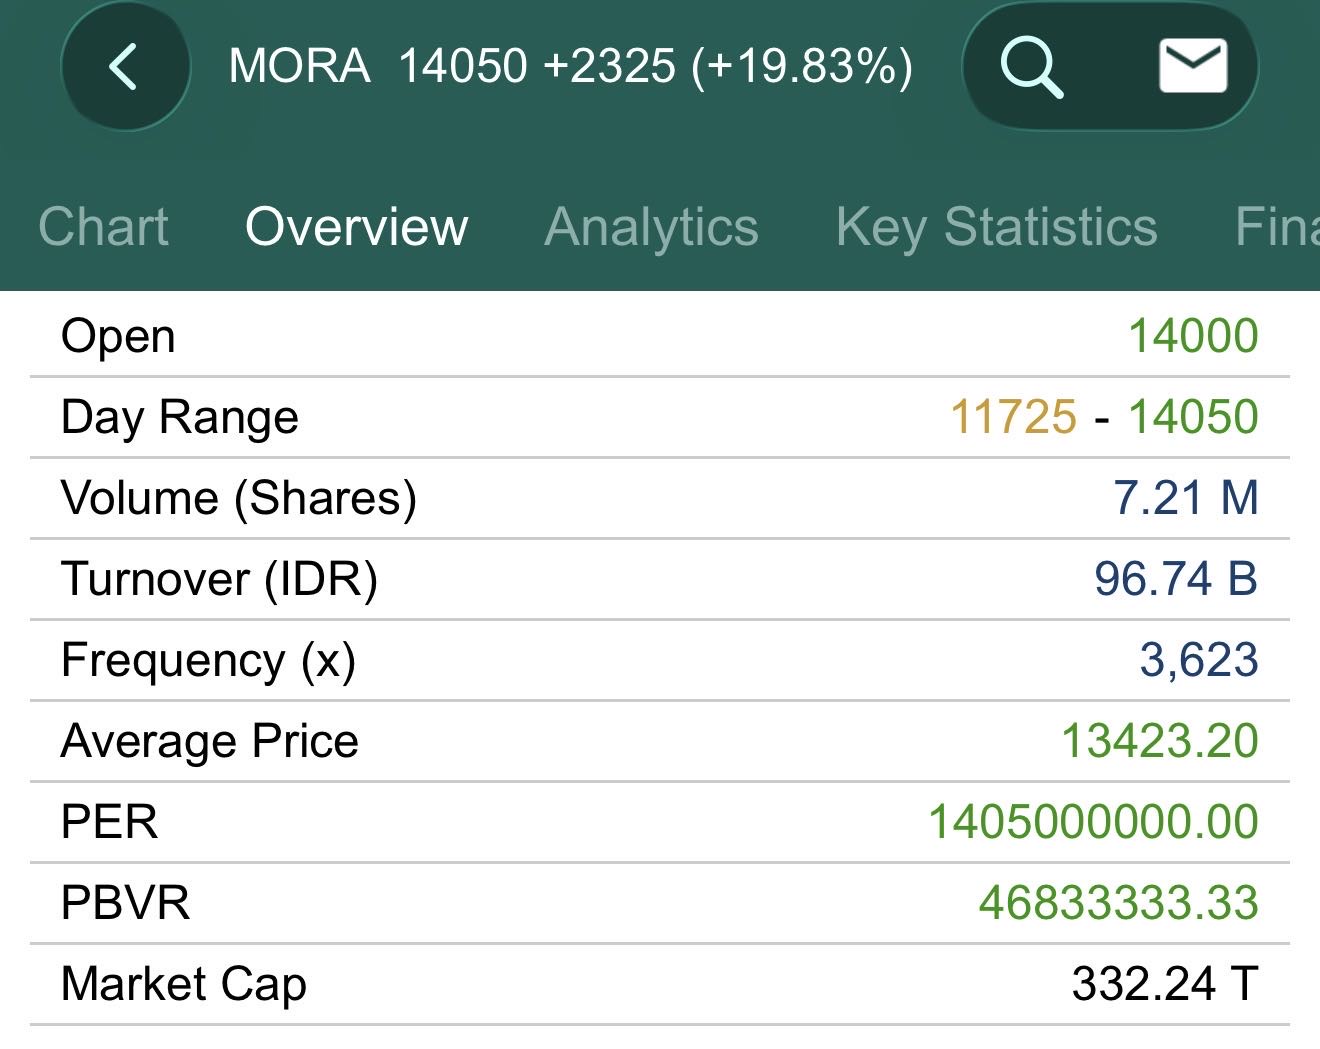
Task: Tap the MORA 14050 price header
Action: (x=570, y=67)
